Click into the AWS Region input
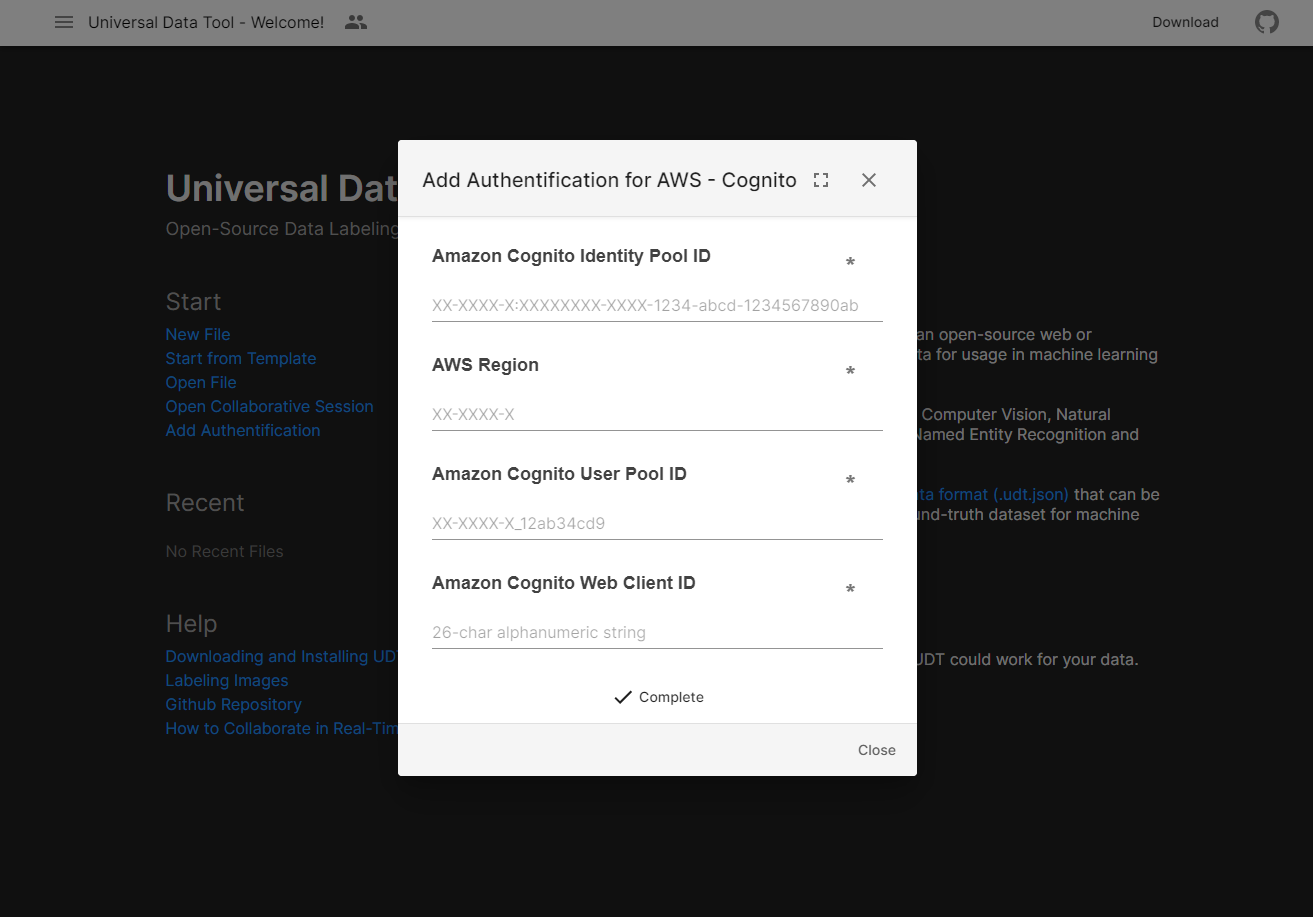 pos(657,414)
